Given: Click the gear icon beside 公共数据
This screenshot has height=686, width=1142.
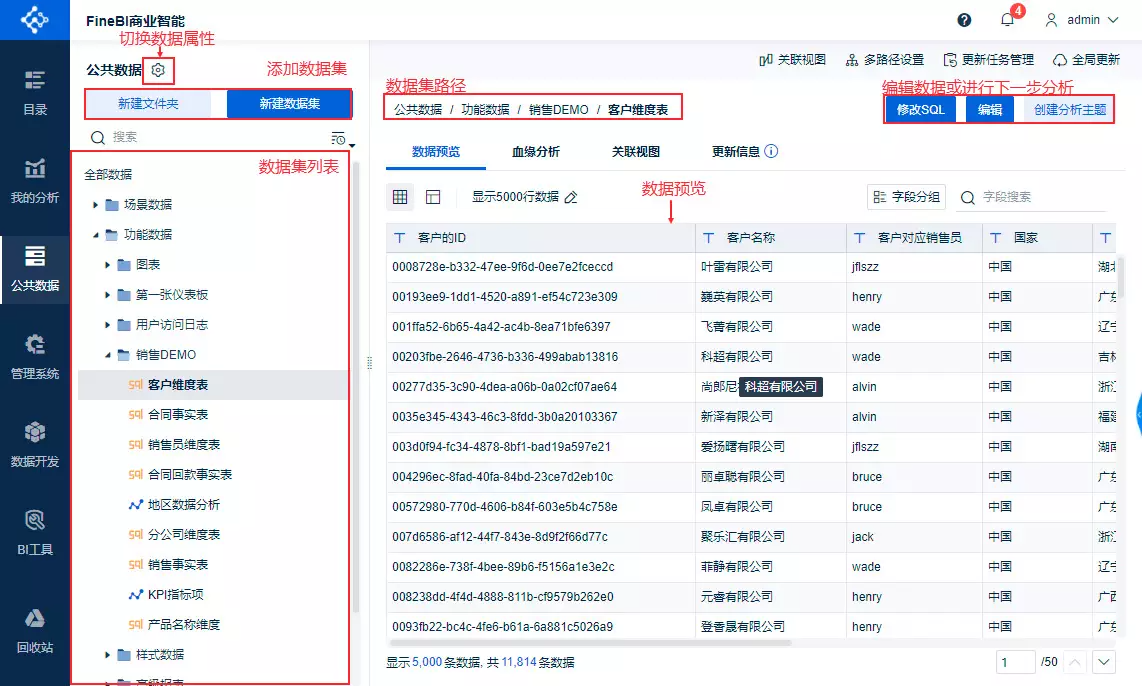Looking at the screenshot, I should (159, 70).
